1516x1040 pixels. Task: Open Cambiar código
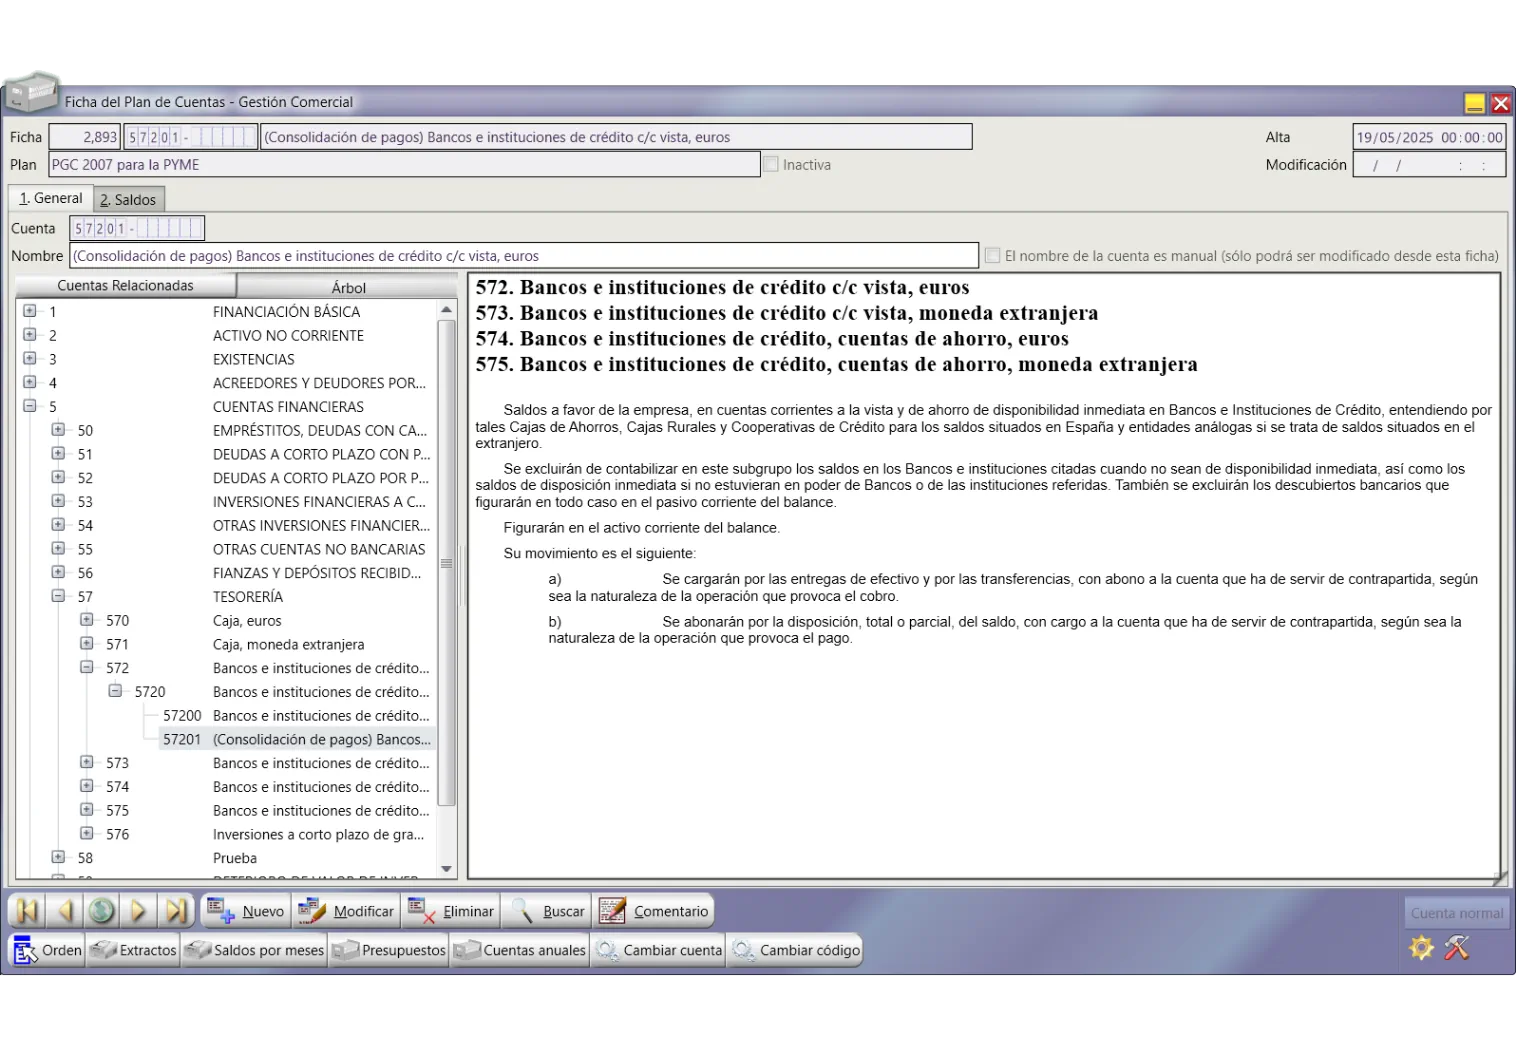[795, 950]
